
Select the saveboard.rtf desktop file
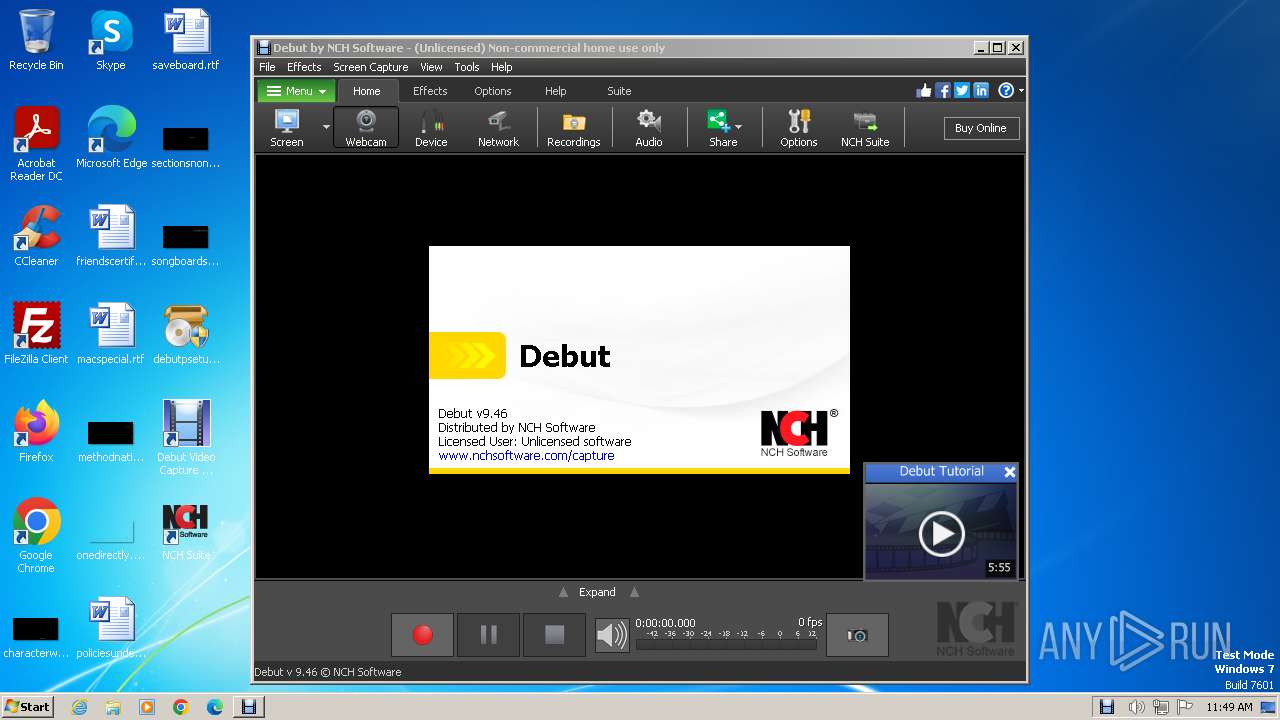(x=186, y=40)
